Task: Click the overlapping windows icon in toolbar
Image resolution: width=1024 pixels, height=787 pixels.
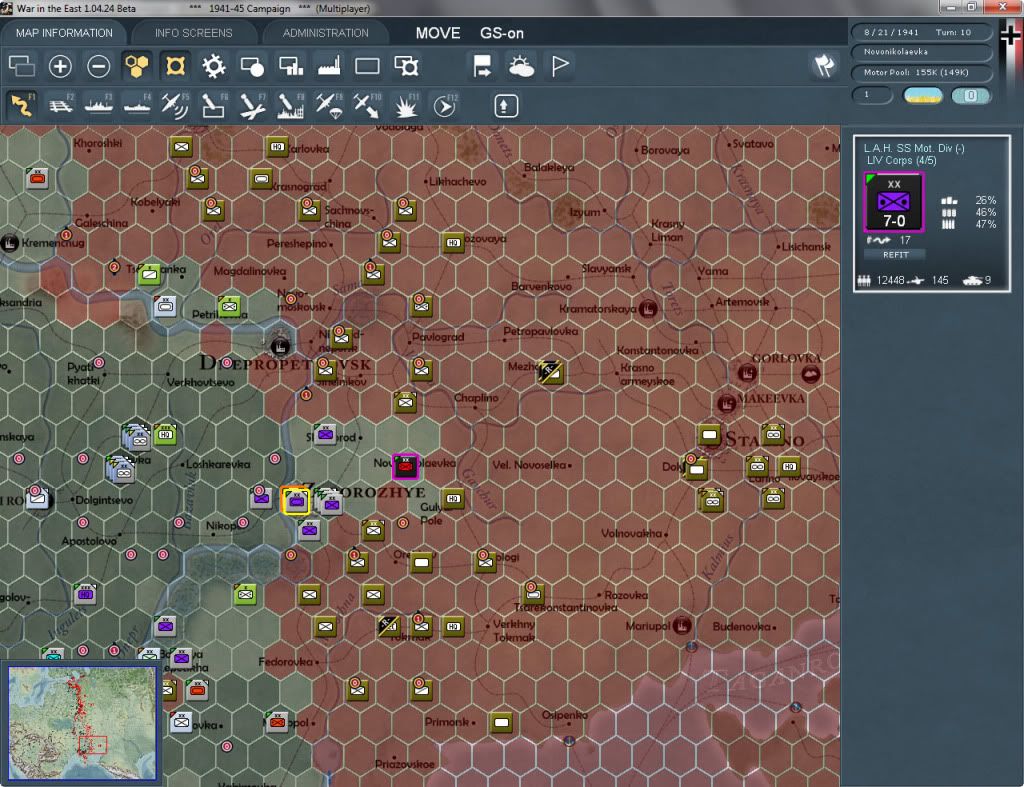Action: 22,66
